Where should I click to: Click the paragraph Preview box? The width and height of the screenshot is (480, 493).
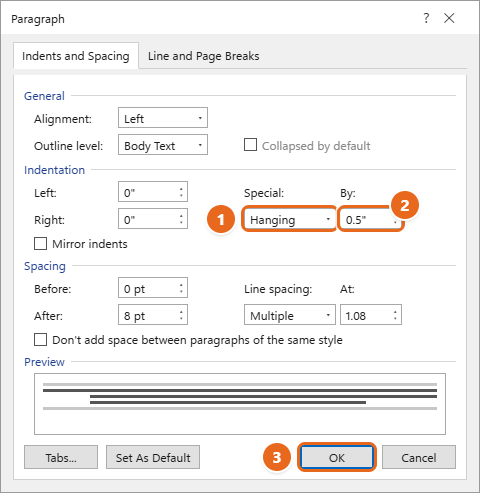click(240, 404)
